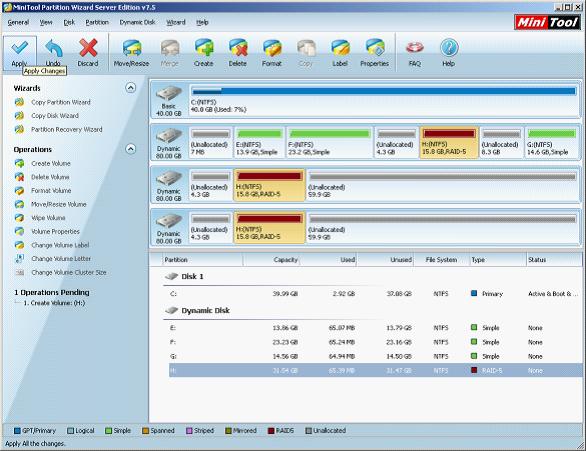Click the Create toolbar icon
The image size is (586, 451).
tap(204, 52)
